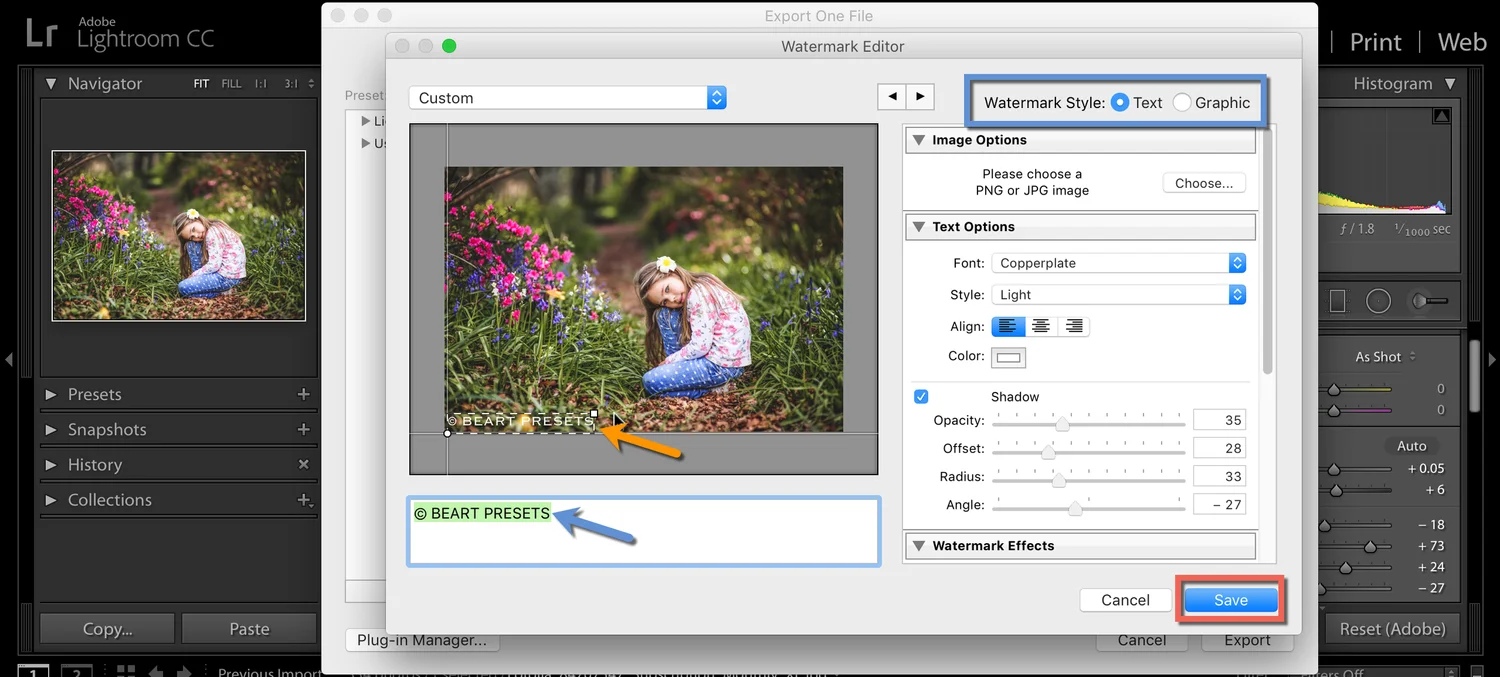Screen dimensions: 1500x677
Task: Disable the Shadow checkbox
Action: (x=921, y=396)
